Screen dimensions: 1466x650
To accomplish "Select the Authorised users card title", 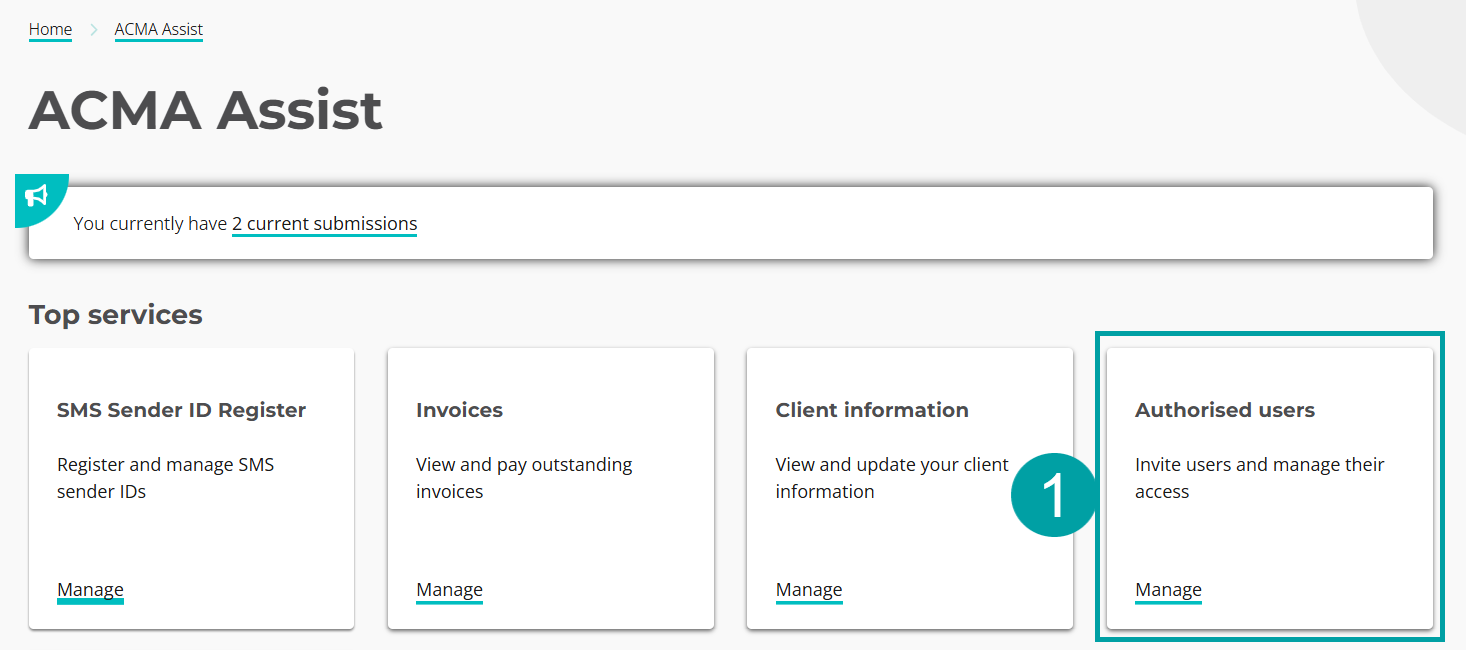I will 1224,409.
